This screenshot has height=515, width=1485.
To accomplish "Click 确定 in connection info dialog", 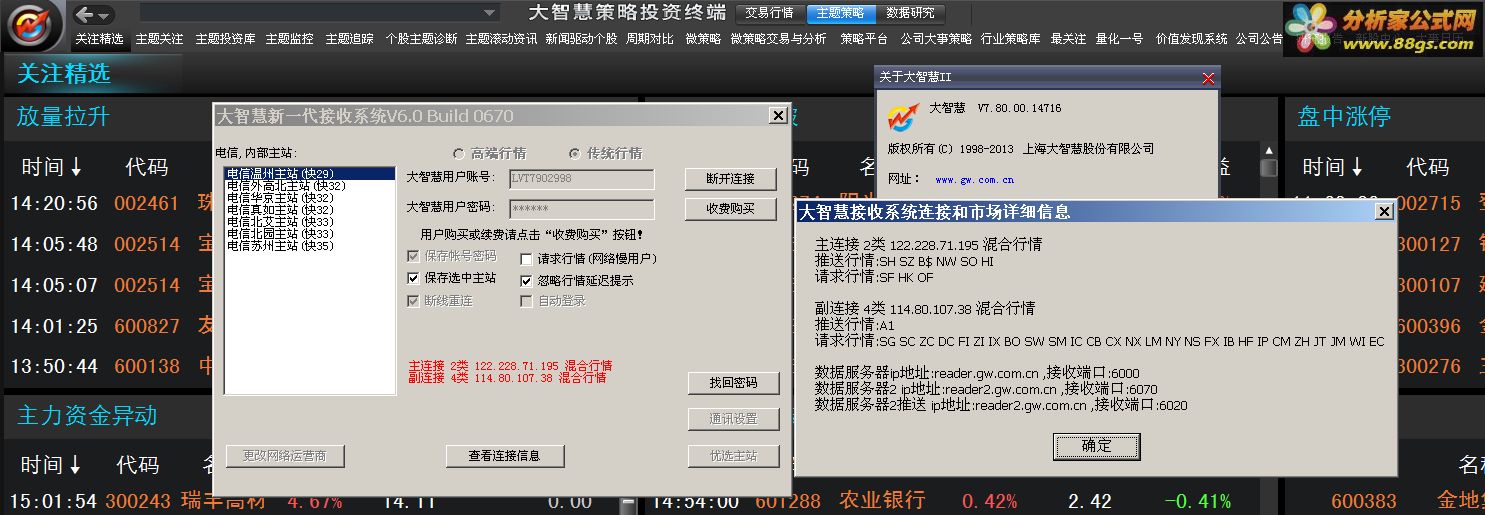I will point(1096,446).
